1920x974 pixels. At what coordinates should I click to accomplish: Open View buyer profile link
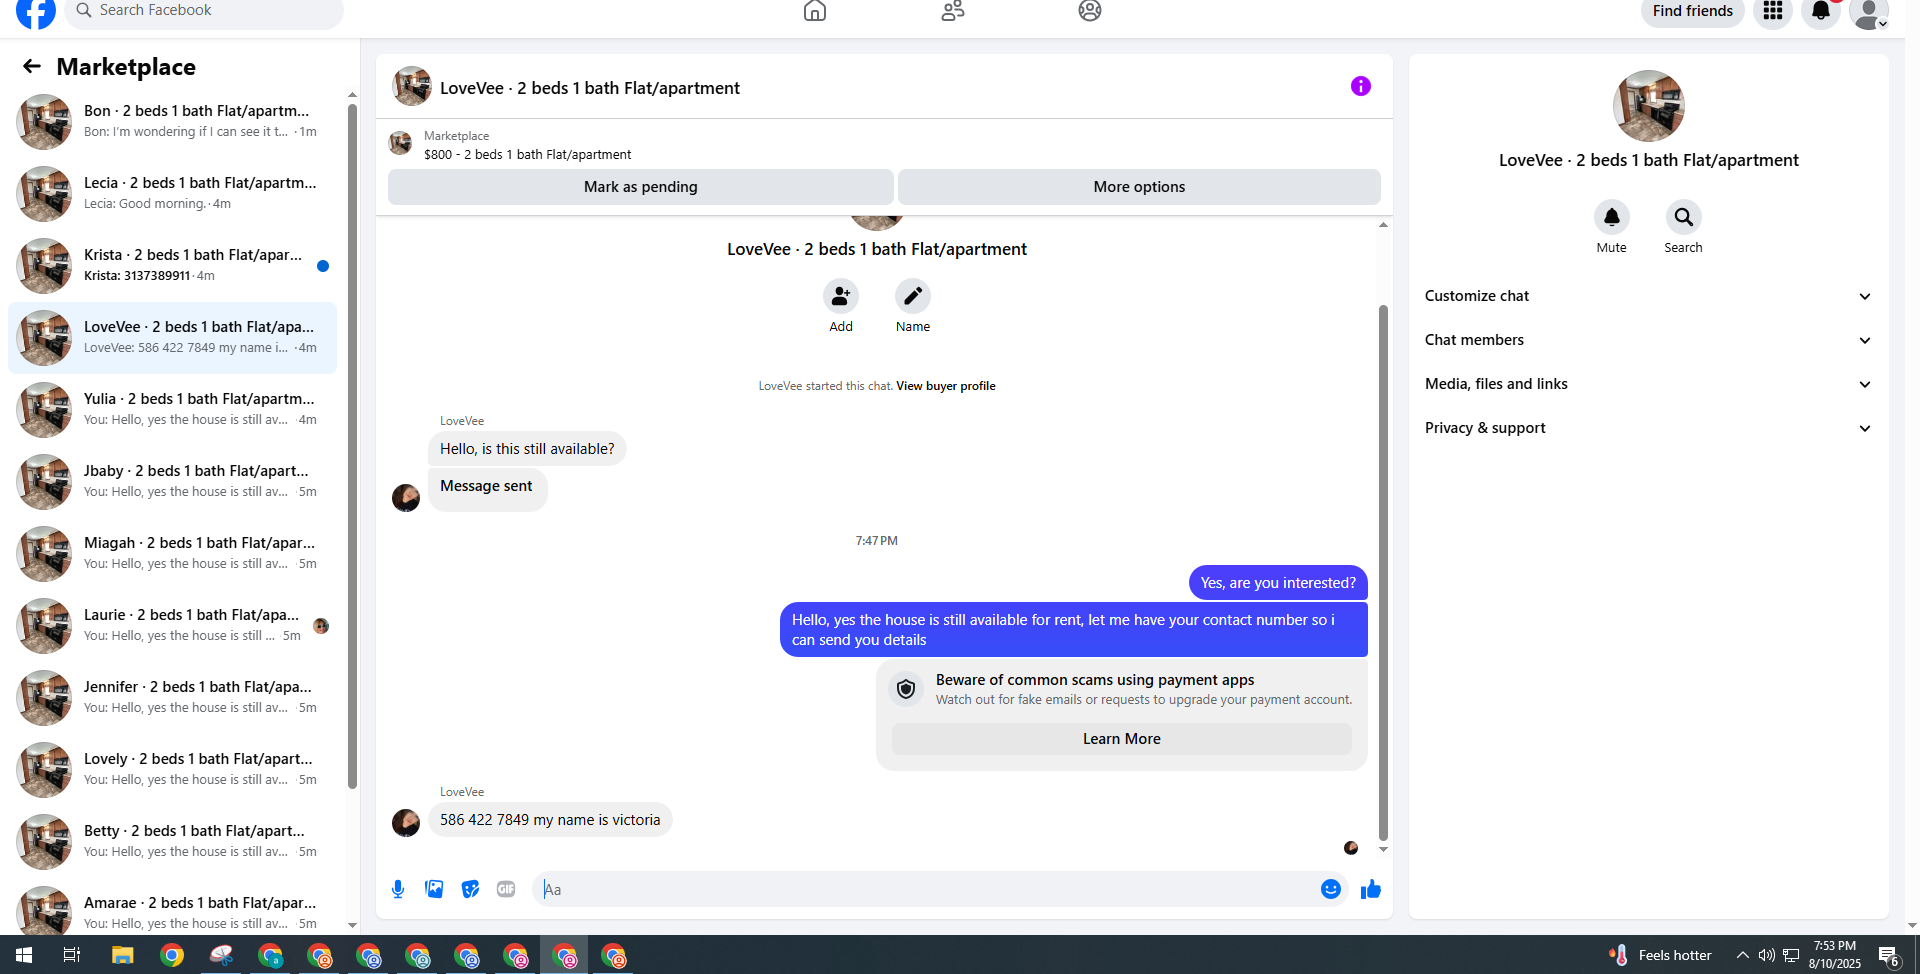pos(946,386)
